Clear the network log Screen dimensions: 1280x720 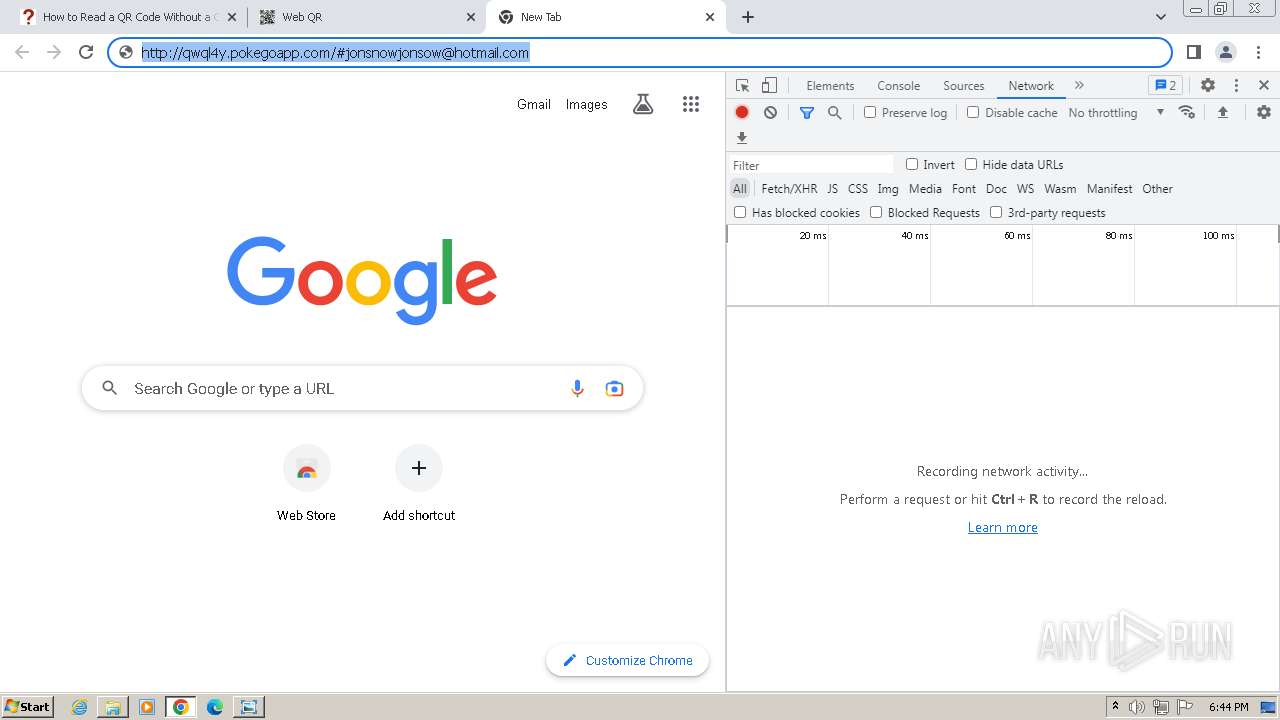point(770,113)
